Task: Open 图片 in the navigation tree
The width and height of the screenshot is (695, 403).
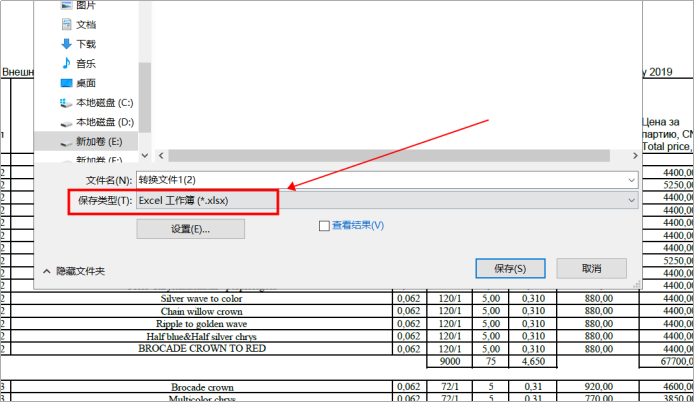Action: pyautogui.click(x=86, y=5)
